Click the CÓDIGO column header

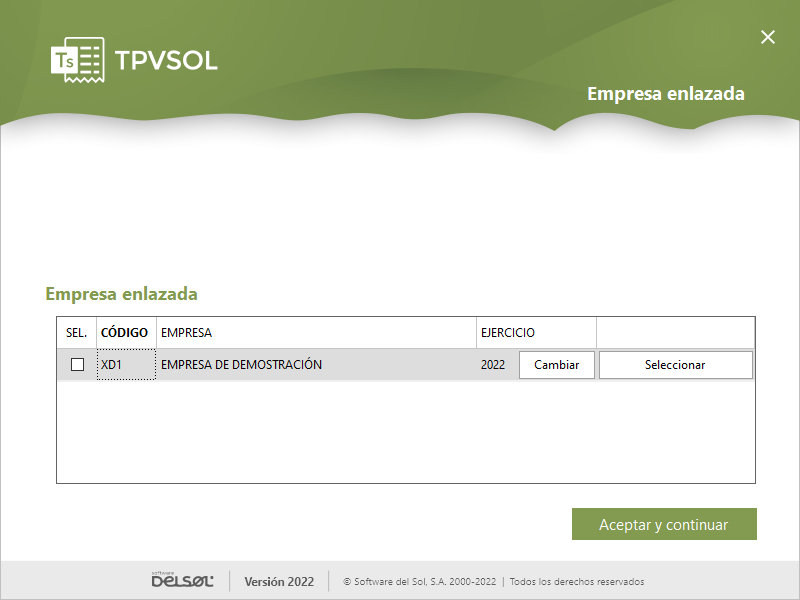coord(126,333)
